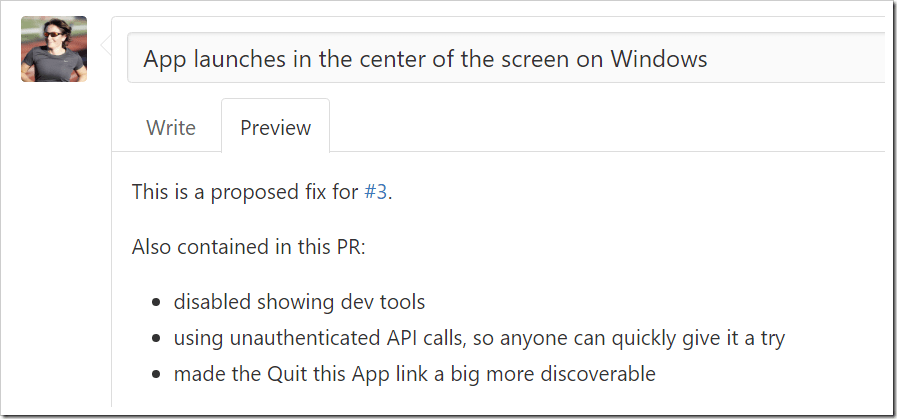Click the bullet before "using unauthenticated API calls"
Viewport: 897px width, 419px height.
156,339
